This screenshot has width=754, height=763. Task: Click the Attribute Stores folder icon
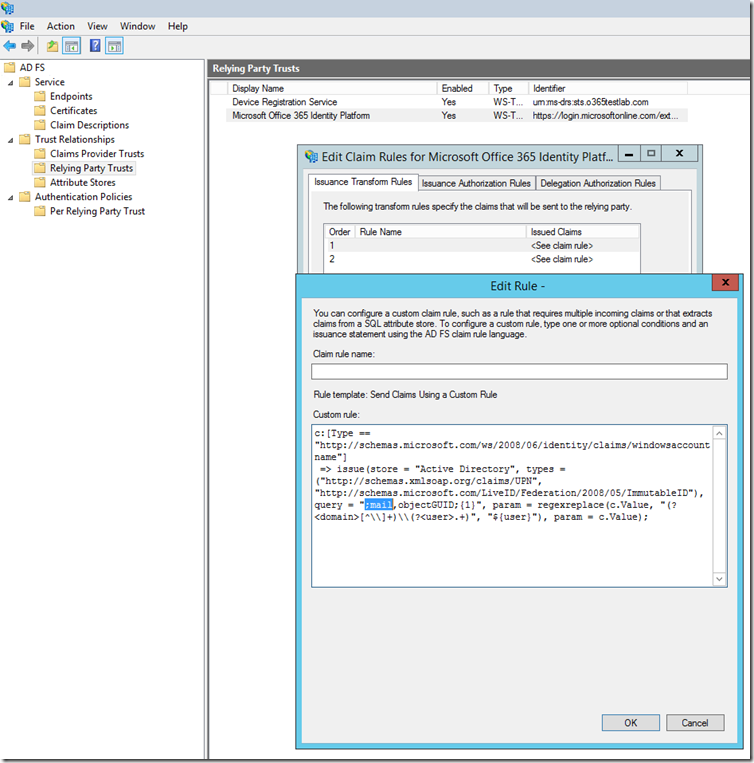tap(40, 182)
